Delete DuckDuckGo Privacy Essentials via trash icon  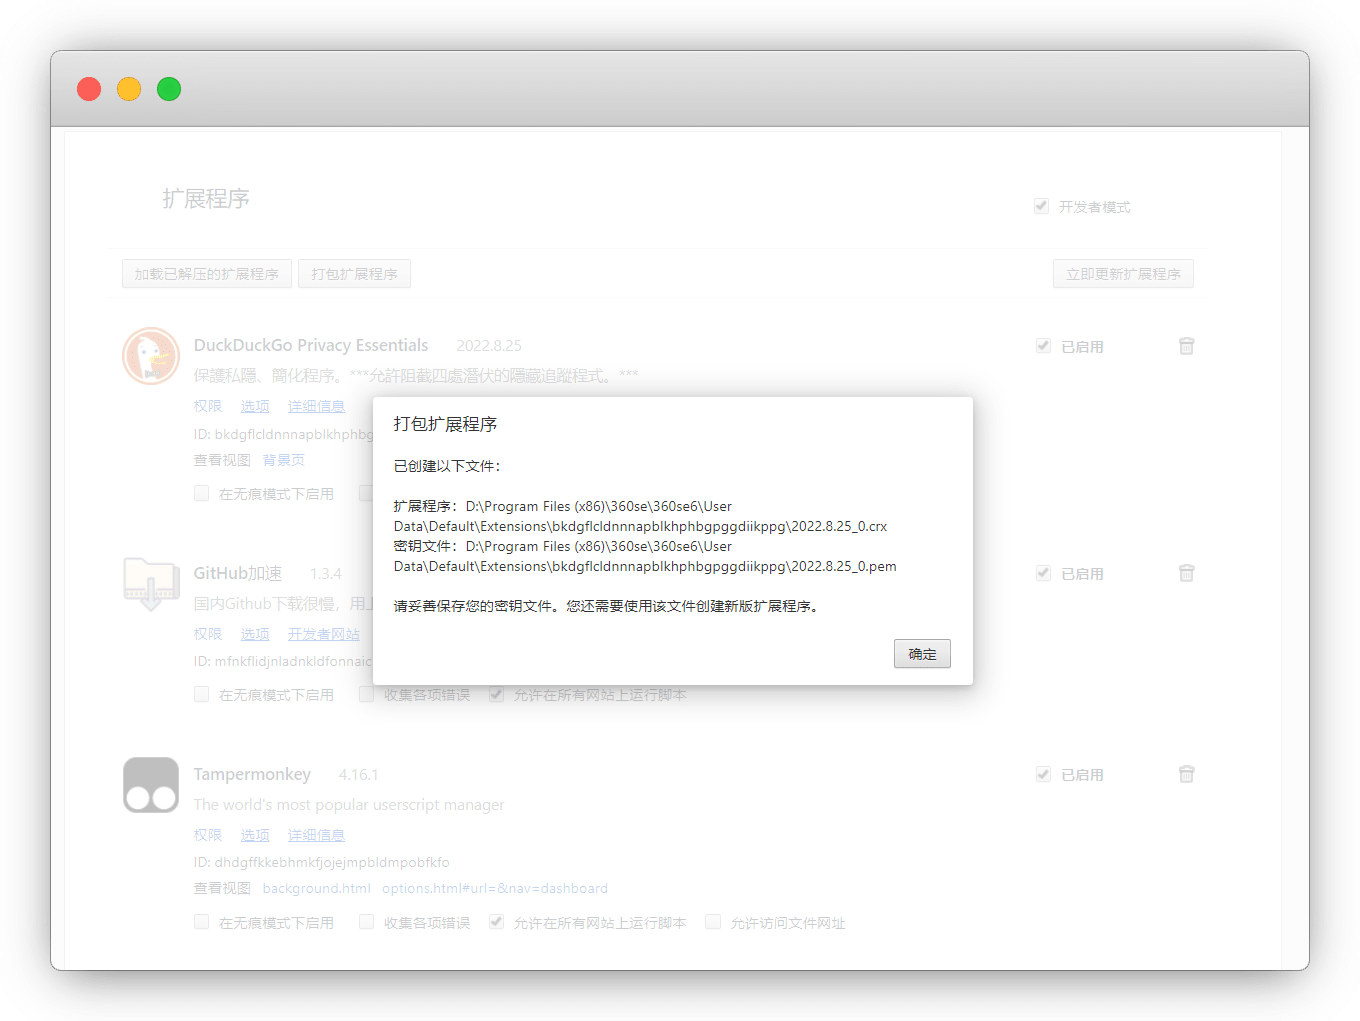1186,346
